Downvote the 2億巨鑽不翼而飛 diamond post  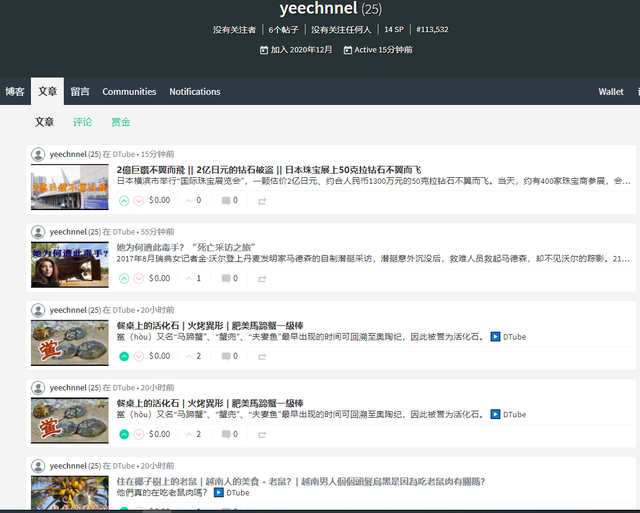pyautogui.click(x=139, y=201)
